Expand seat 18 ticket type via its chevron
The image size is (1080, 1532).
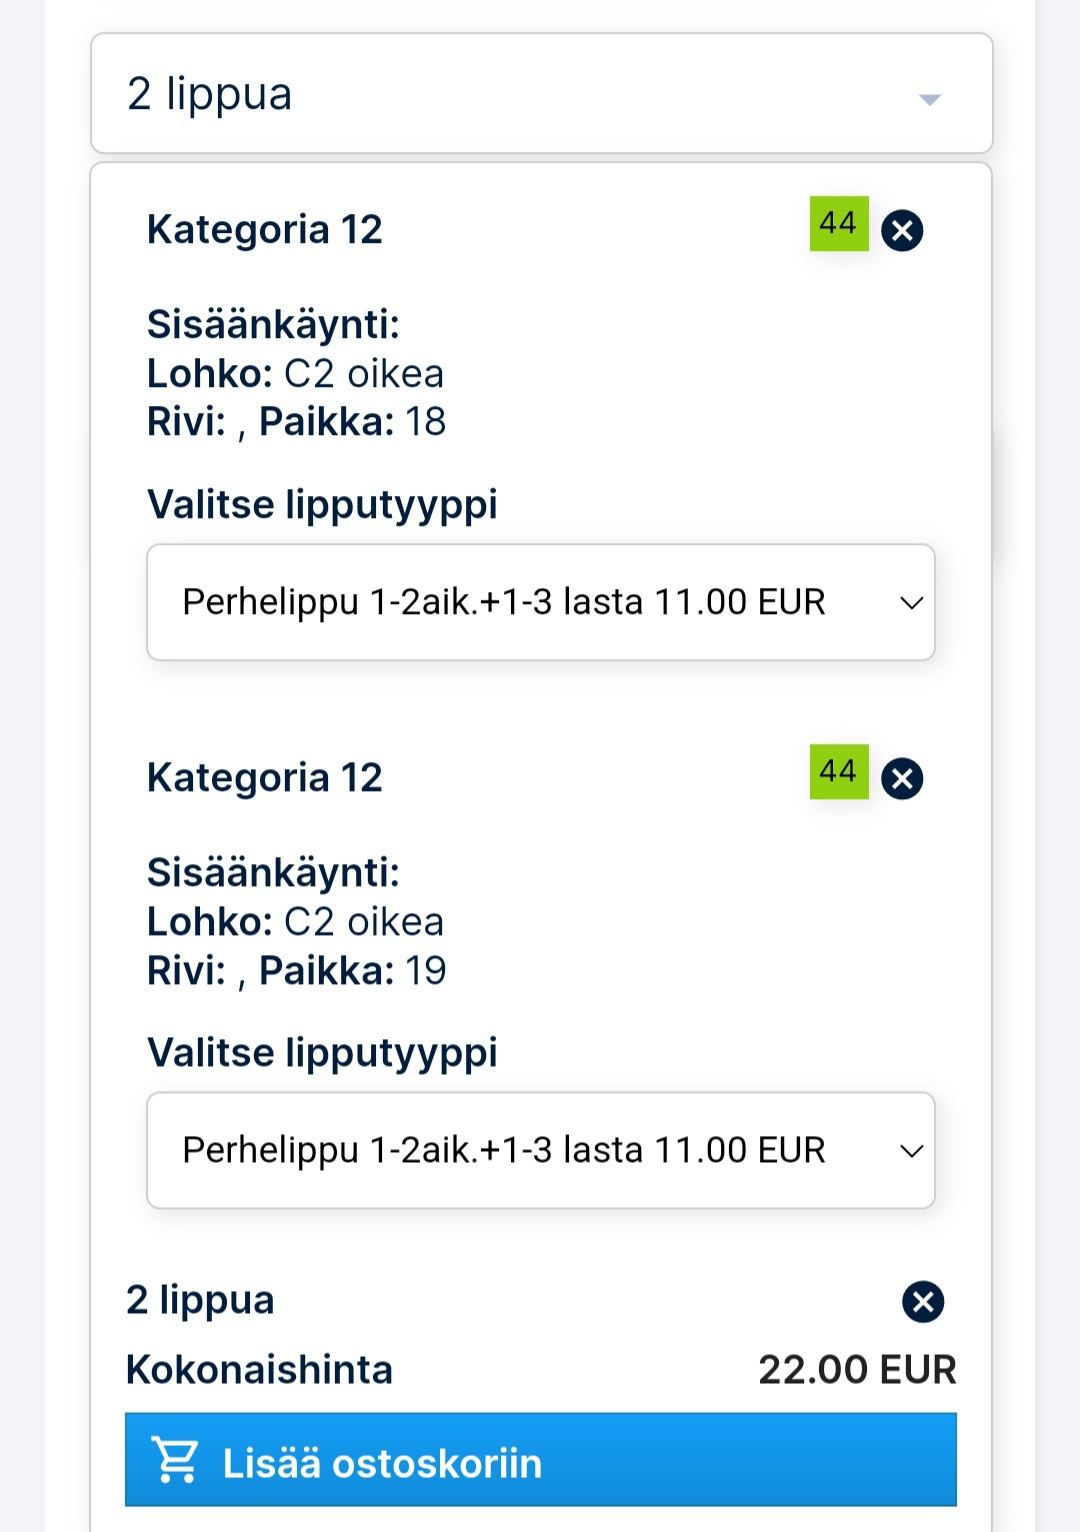tap(911, 603)
